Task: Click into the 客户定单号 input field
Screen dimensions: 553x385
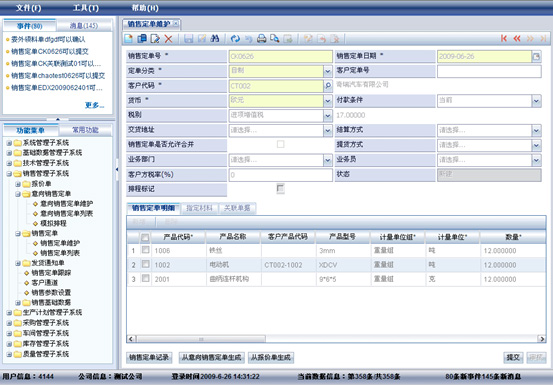Action: (489, 71)
